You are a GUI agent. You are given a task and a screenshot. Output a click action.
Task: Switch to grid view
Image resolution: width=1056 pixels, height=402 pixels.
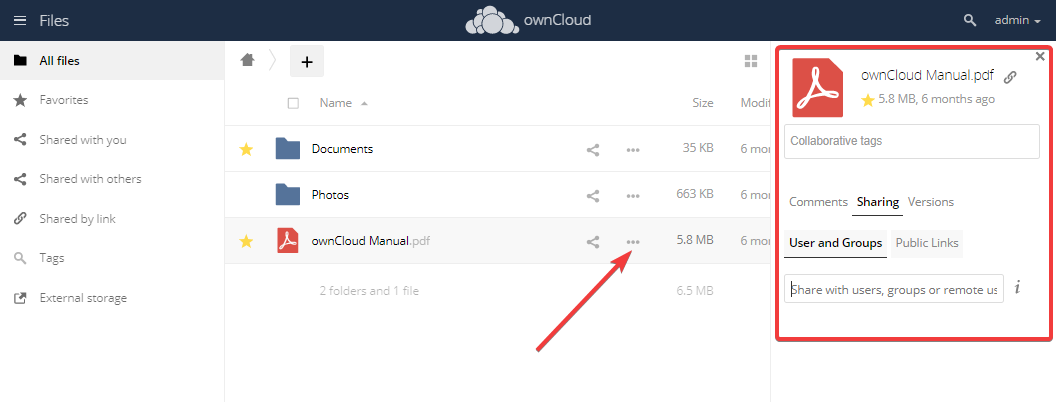pyautogui.click(x=751, y=62)
